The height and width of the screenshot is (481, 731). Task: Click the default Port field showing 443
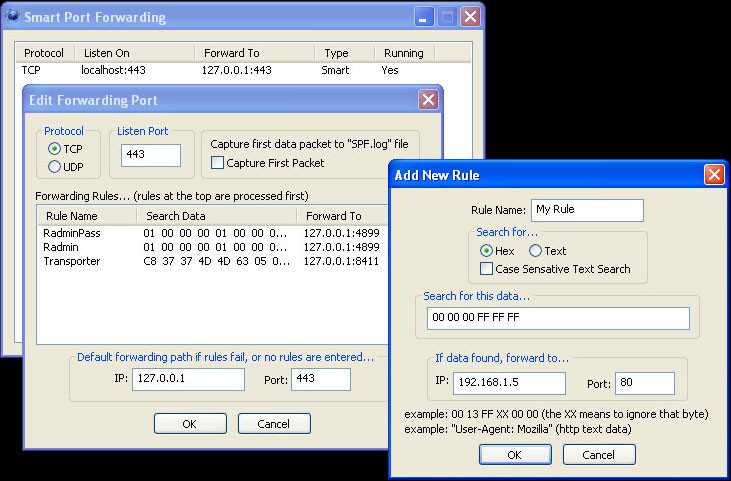click(x=321, y=379)
